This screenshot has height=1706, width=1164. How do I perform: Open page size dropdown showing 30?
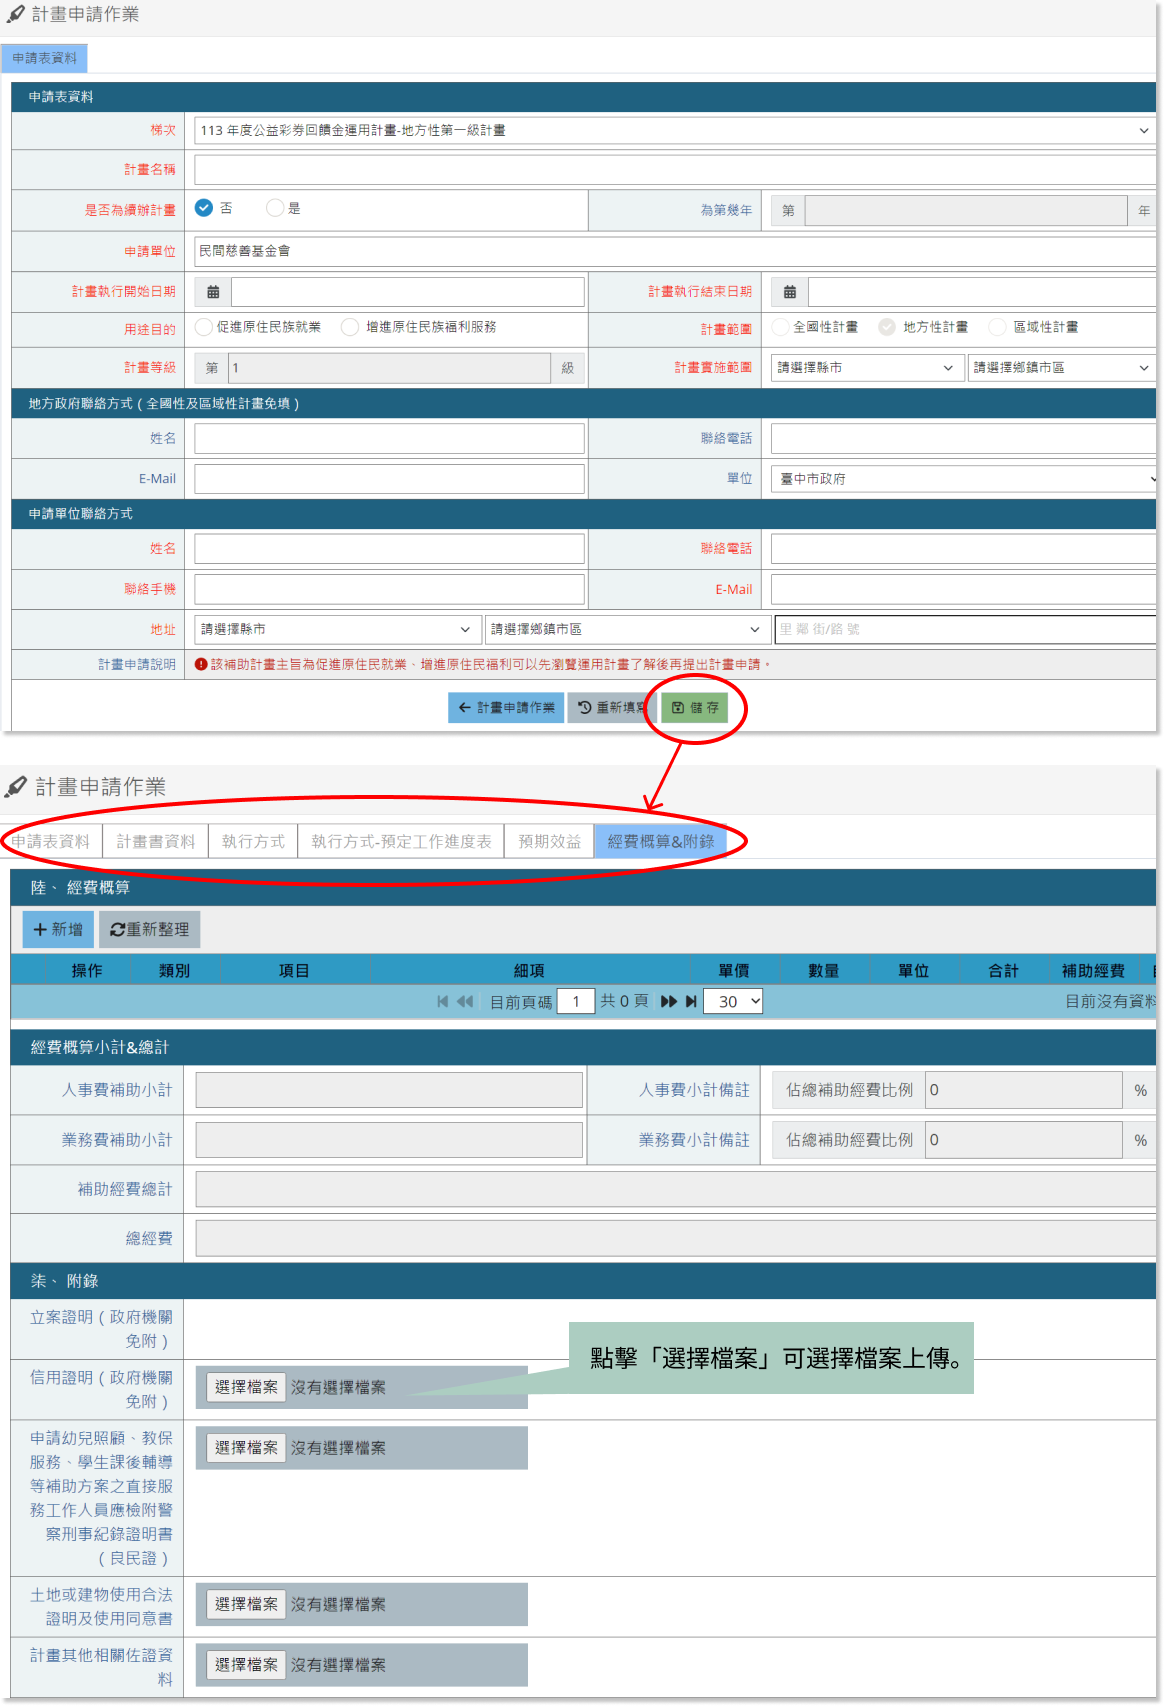(733, 1001)
